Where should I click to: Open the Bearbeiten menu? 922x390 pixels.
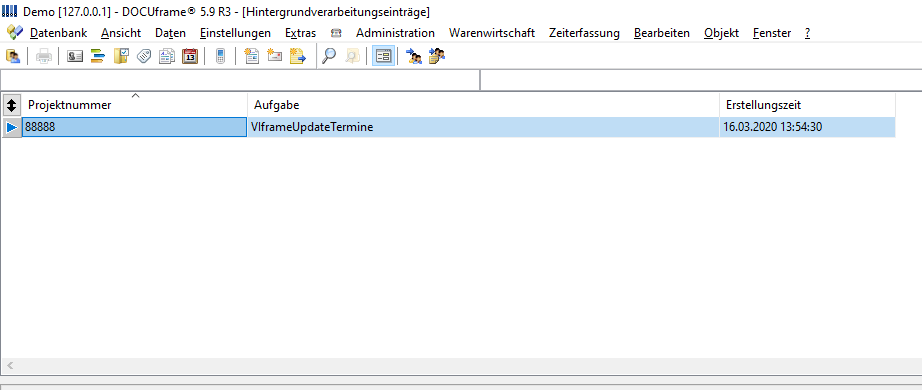(x=662, y=33)
